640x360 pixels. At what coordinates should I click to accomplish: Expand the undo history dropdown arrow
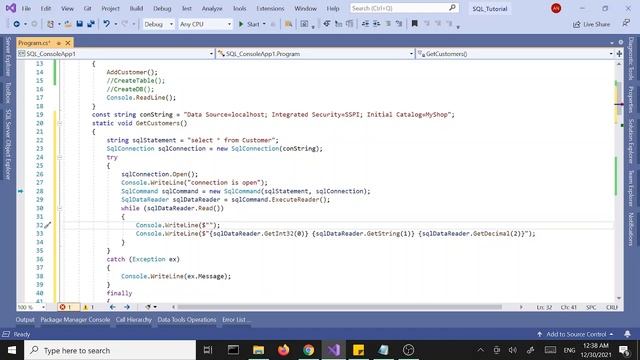116,24
